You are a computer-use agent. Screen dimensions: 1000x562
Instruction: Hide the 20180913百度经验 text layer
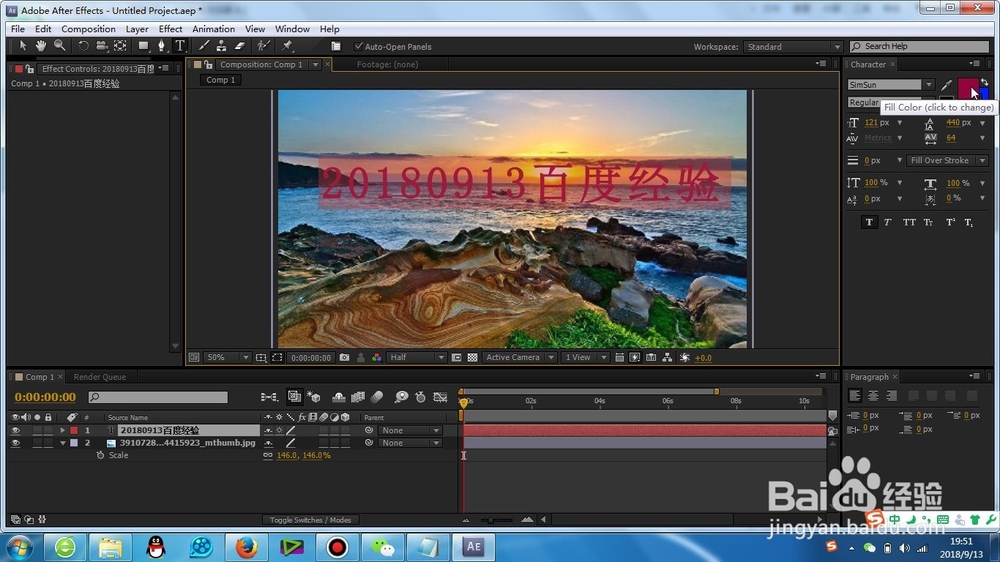[x=15, y=431]
